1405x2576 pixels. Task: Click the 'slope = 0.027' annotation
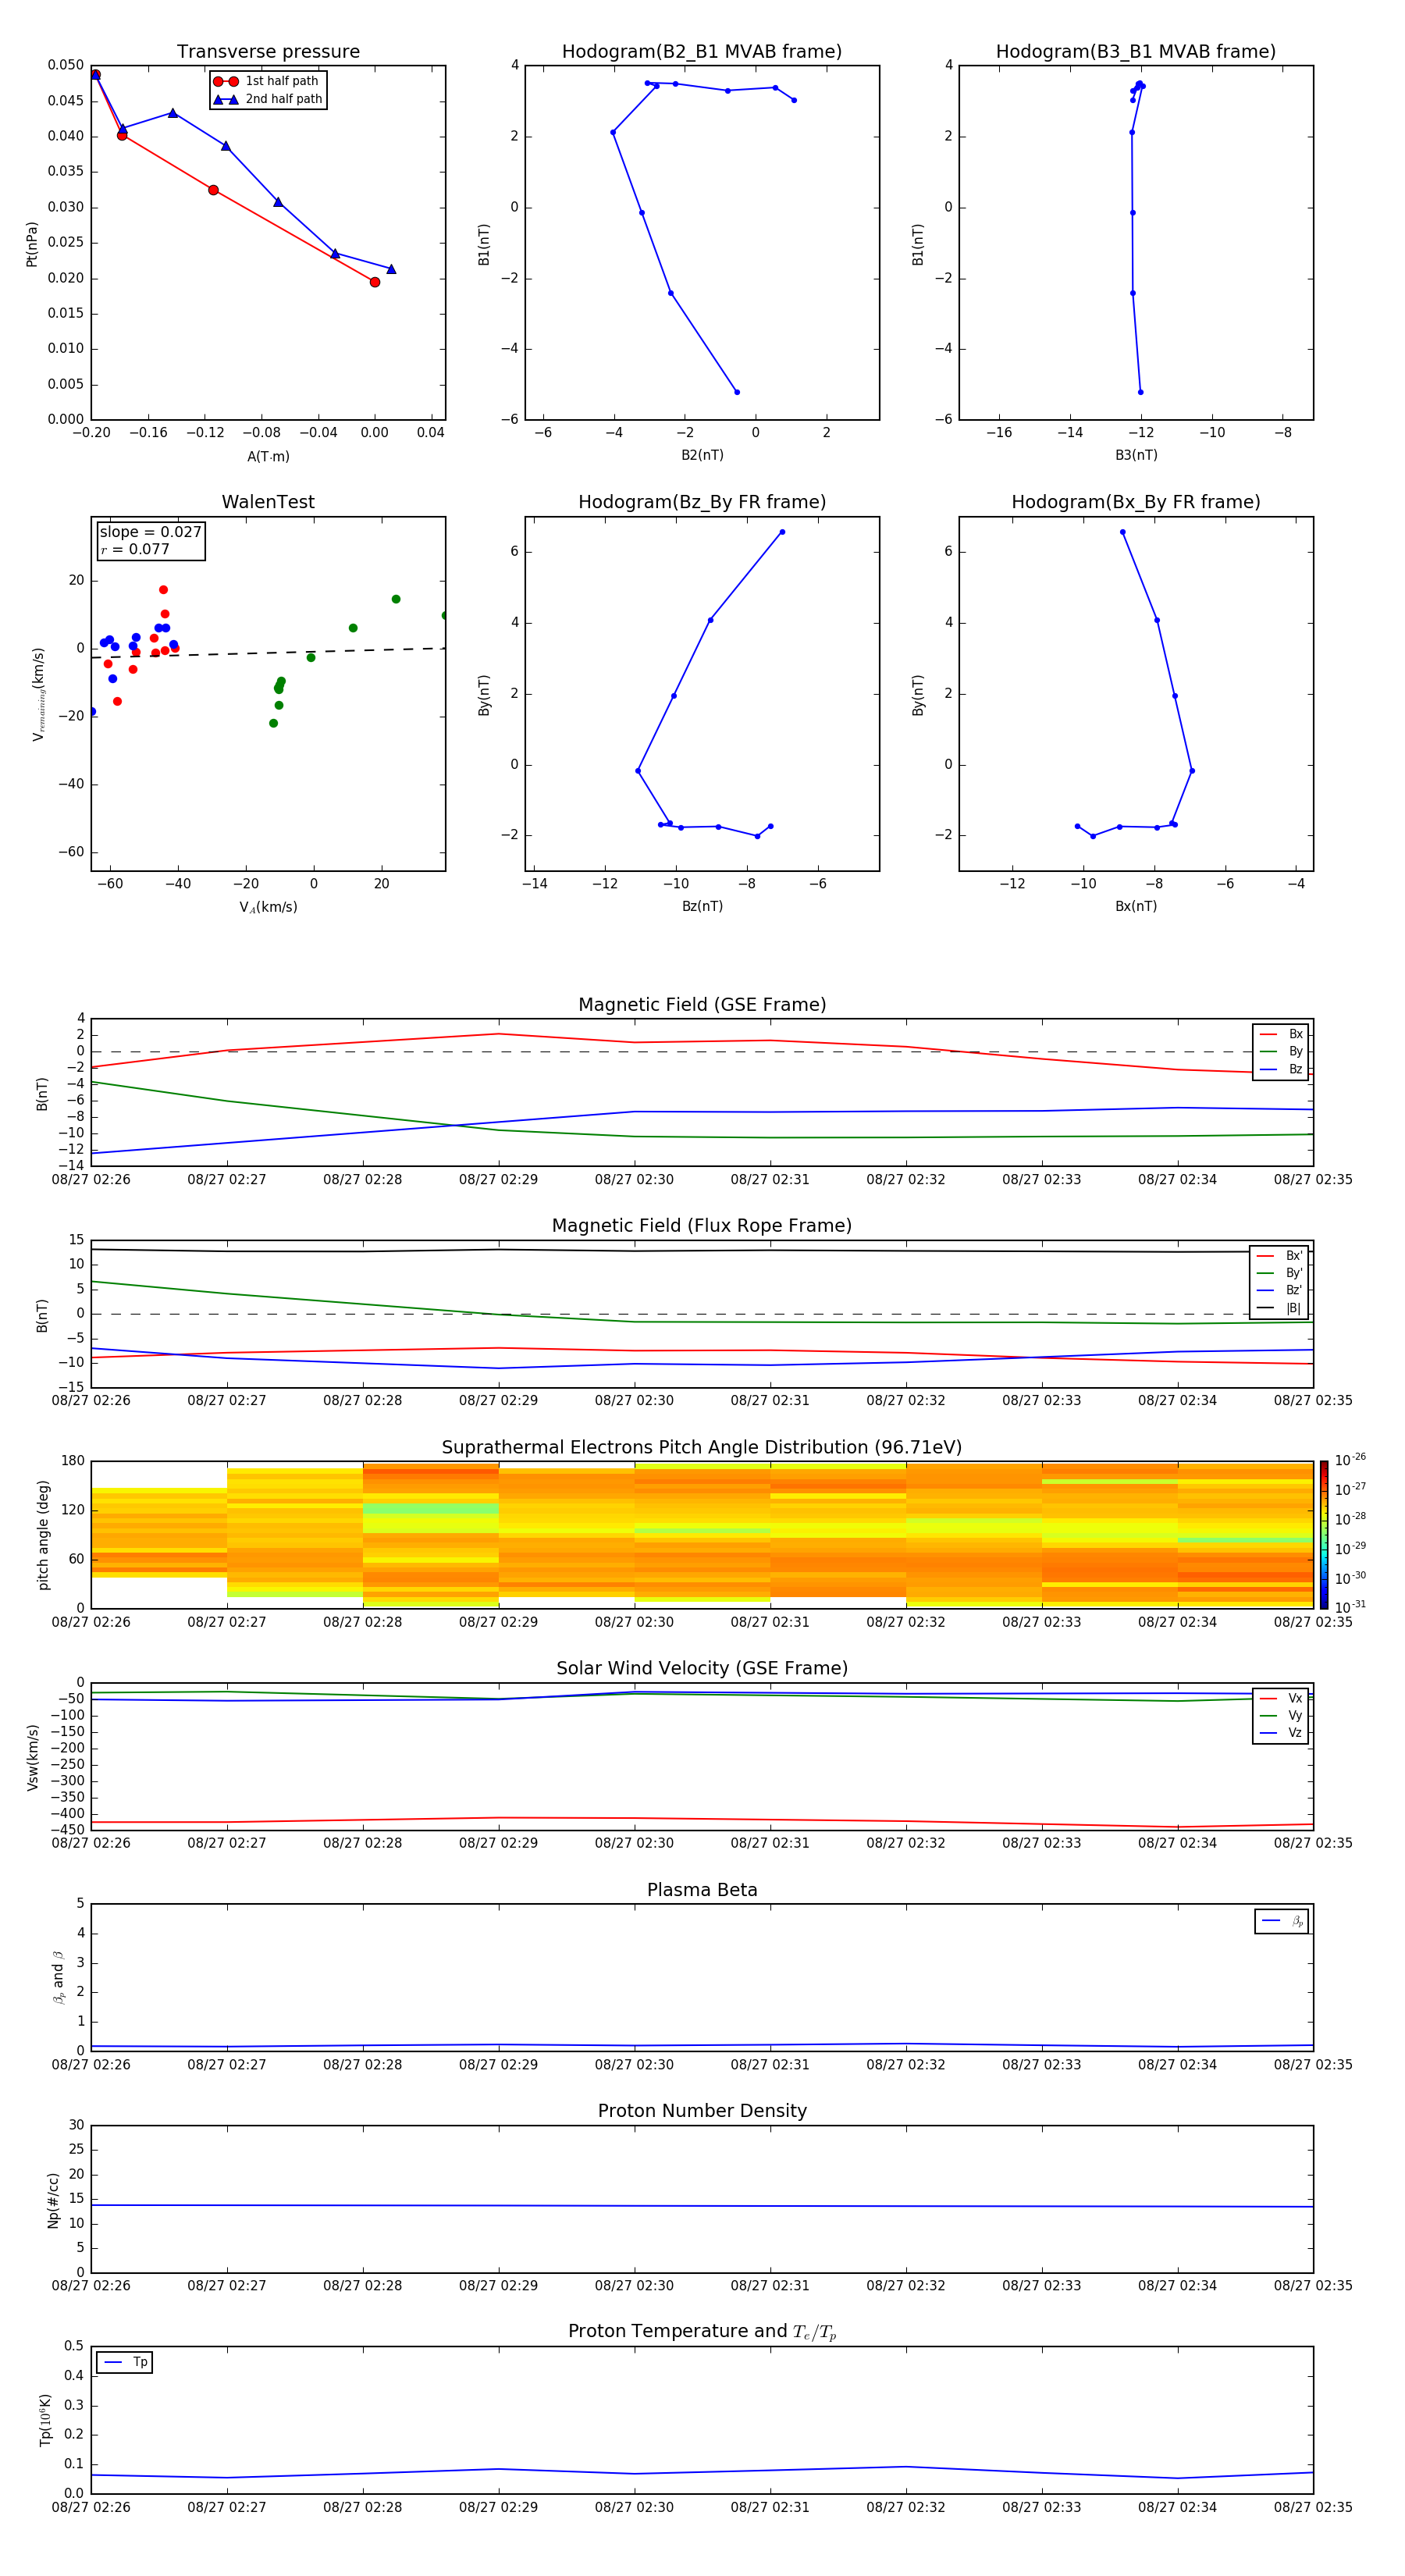click(150, 532)
